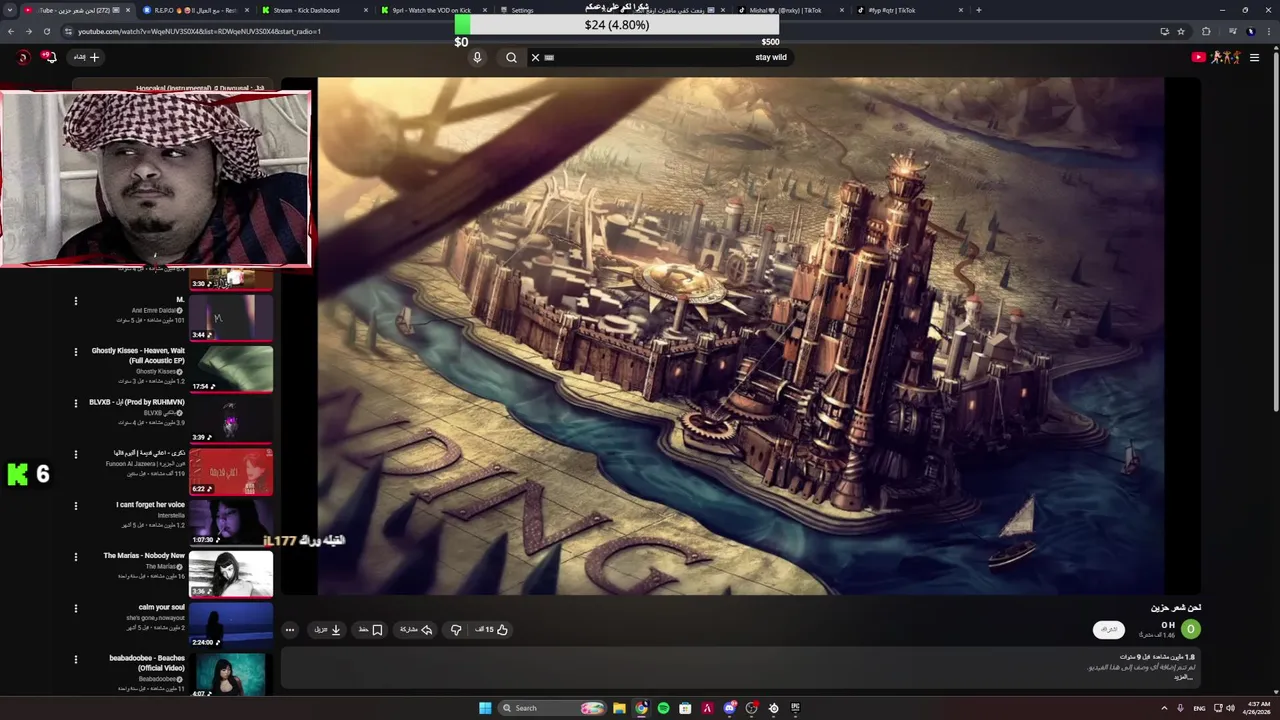Reload the page with refresh icon

[x=46, y=31]
